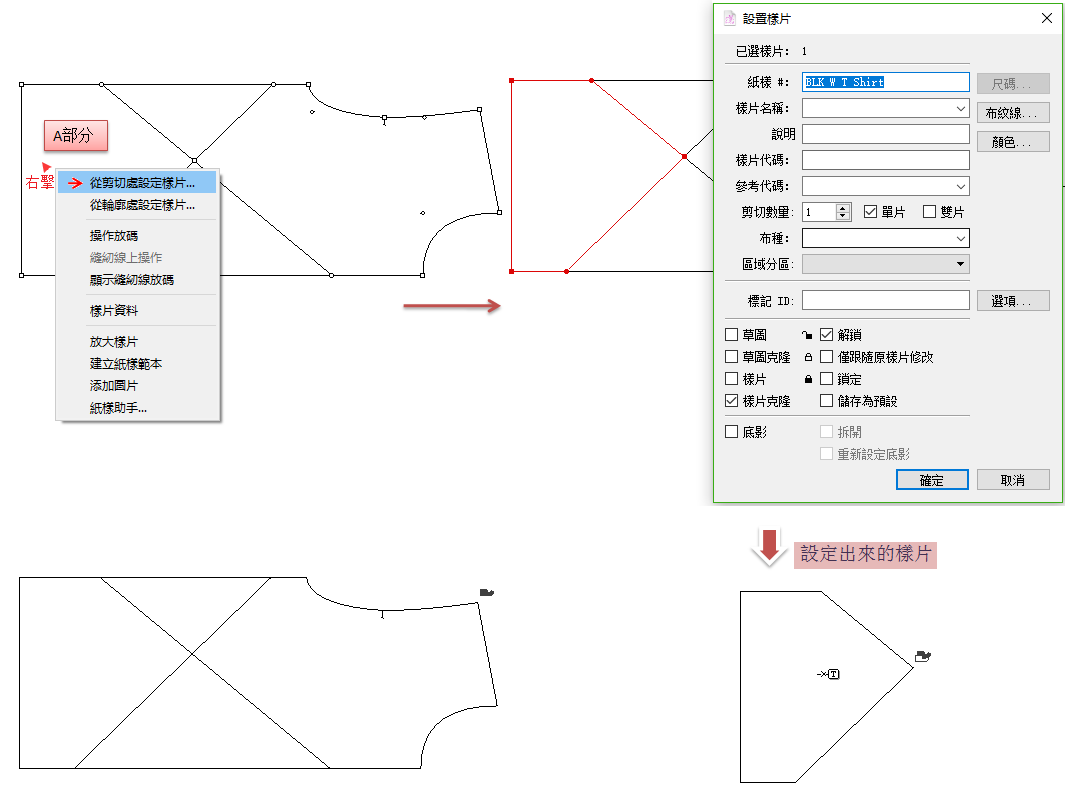The width and height of the screenshot is (1070, 794).
Task: Click the 設置樣片 dialog title icon
Action: pyautogui.click(x=729, y=19)
